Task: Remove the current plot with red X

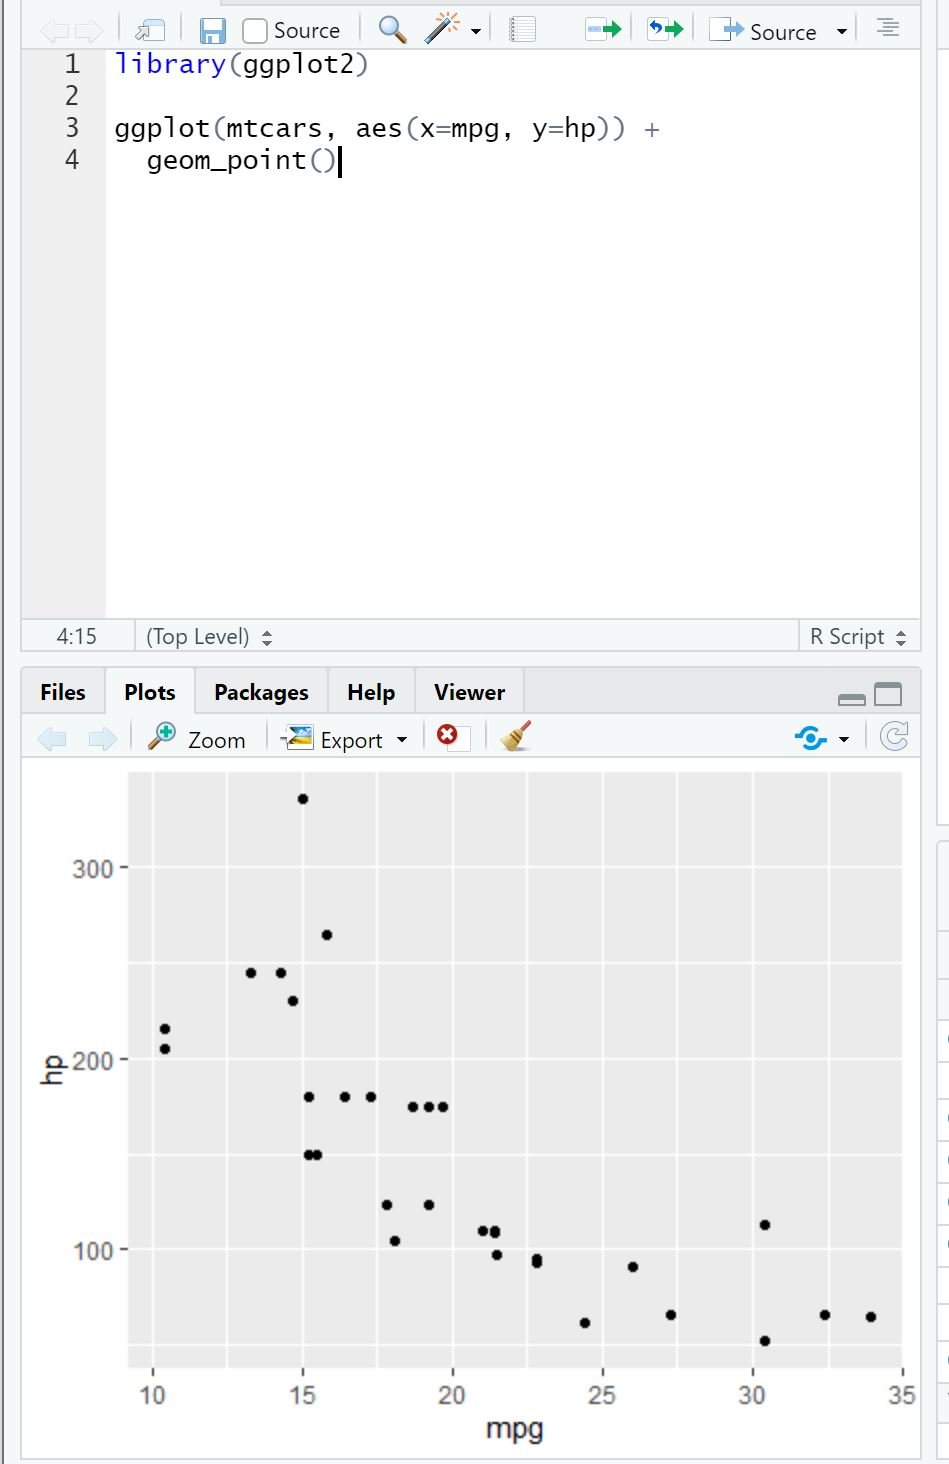Action: point(448,737)
